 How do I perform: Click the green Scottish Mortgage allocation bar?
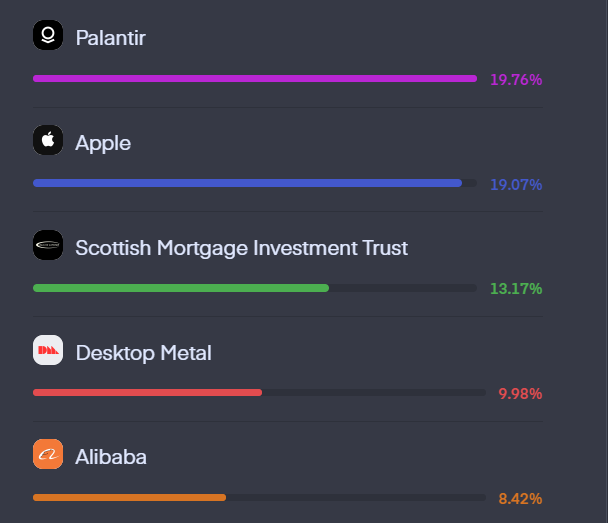point(181,288)
